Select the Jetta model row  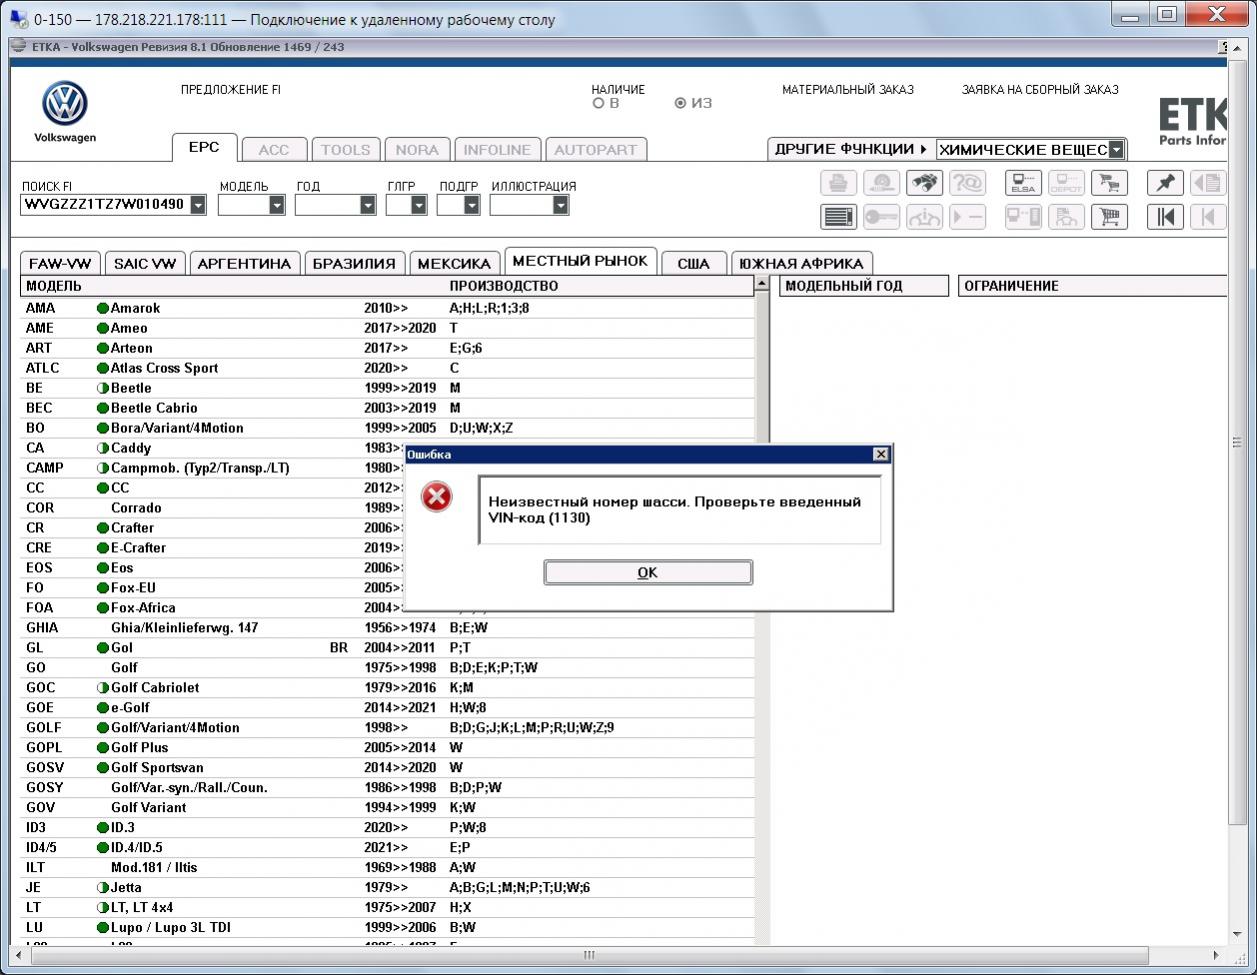(x=387, y=887)
